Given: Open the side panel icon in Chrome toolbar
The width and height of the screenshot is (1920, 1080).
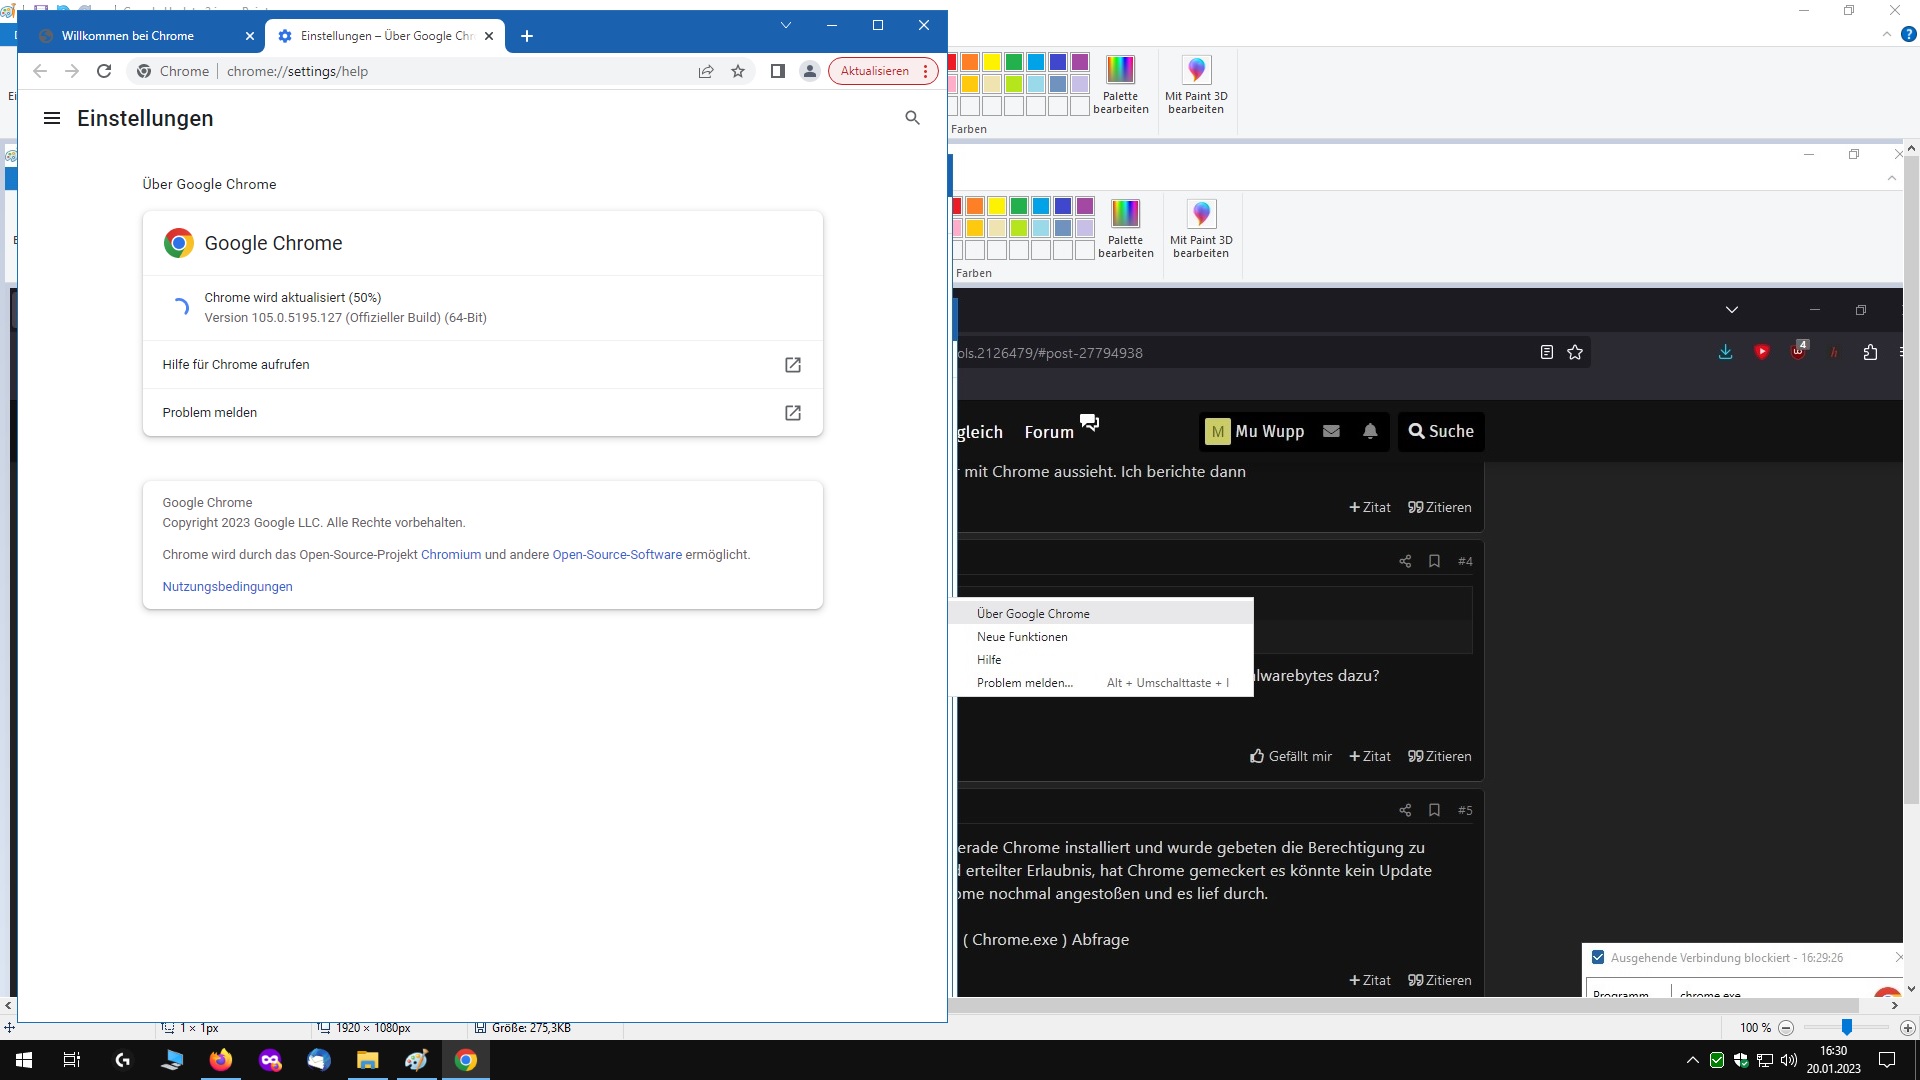Looking at the screenshot, I should [777, 71].
